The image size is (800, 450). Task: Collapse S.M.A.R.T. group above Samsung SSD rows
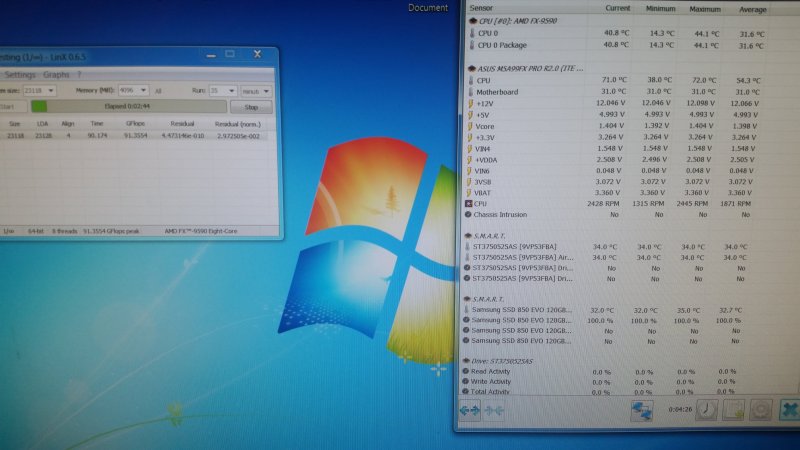pyautogui.click(x=467, y=299)
